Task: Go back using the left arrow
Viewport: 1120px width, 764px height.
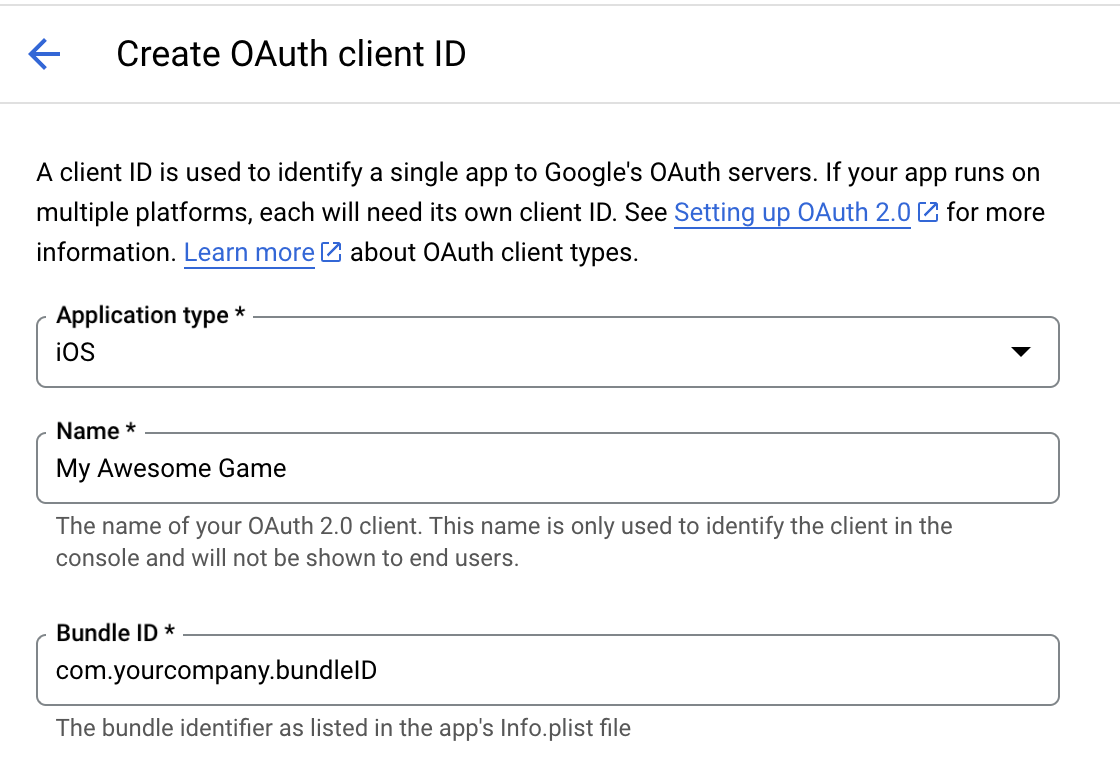Action: pos(45,54)
